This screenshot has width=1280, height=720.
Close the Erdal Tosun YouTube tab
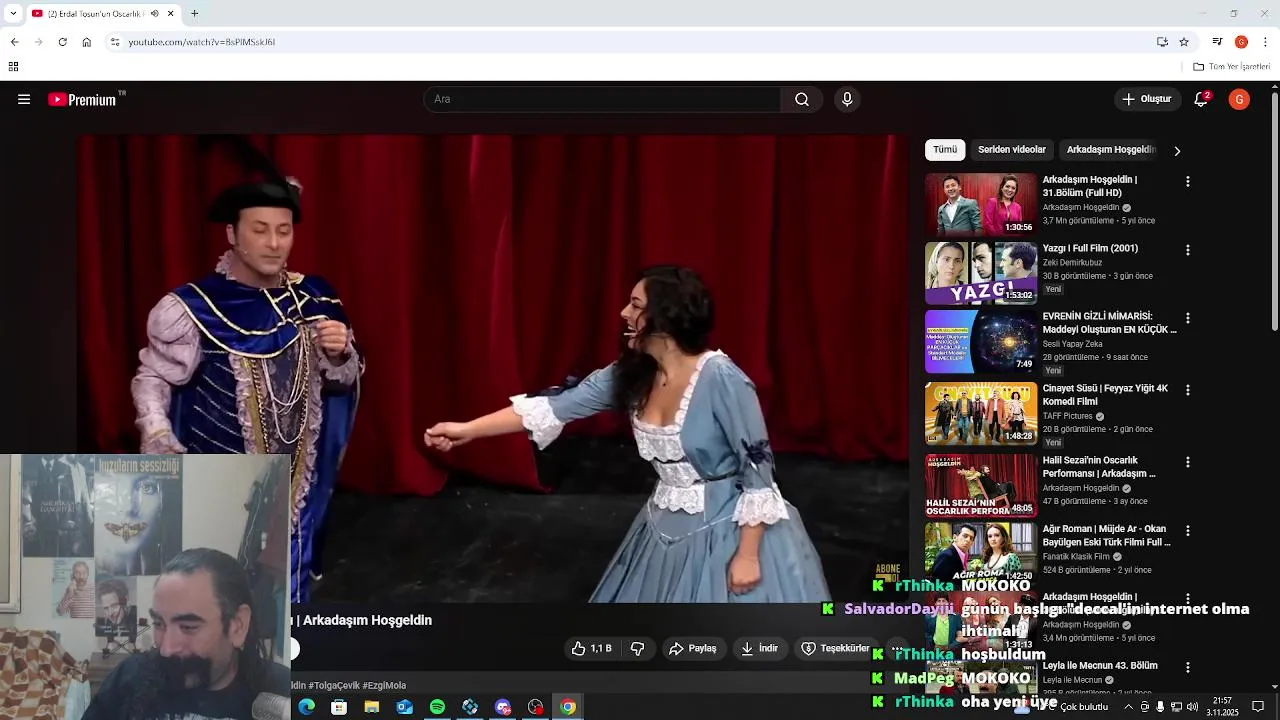click(x=170, y=14)
